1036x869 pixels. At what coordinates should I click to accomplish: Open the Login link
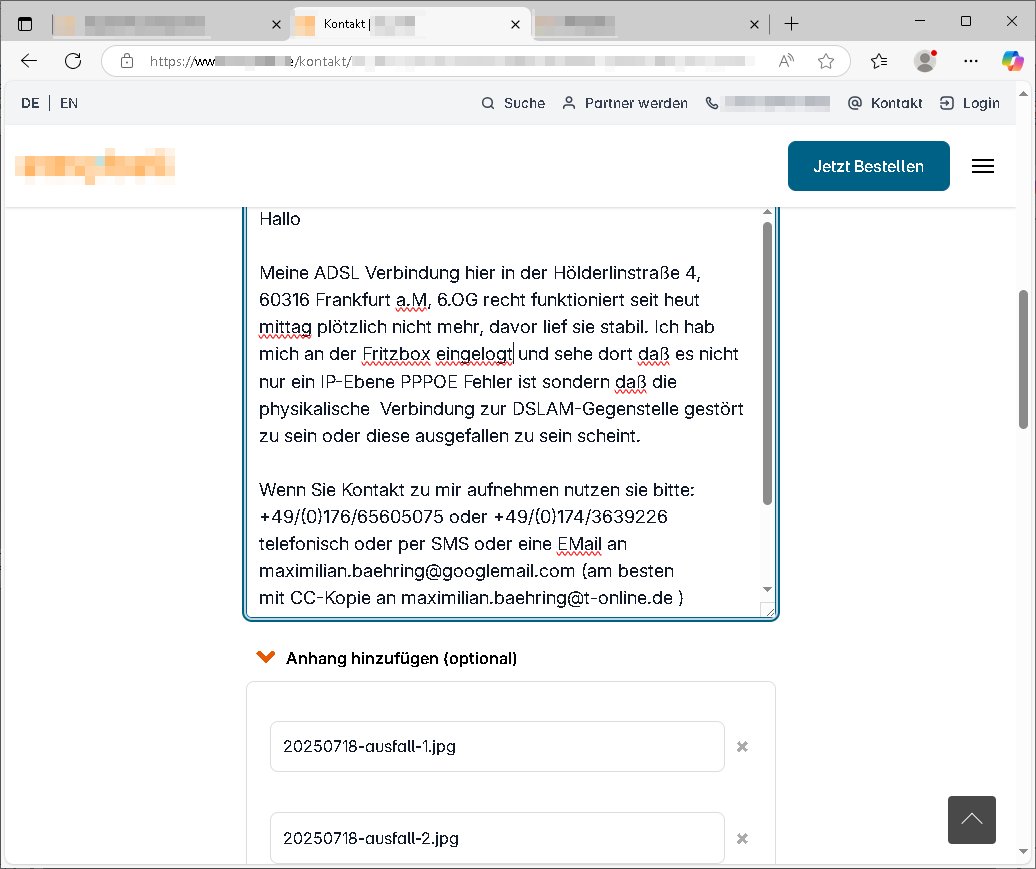[970, 103]
